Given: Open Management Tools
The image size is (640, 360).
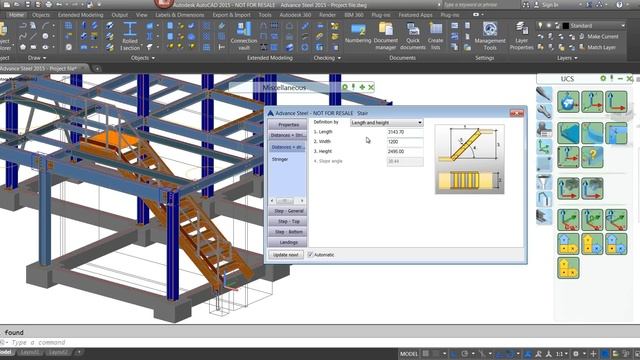Looking at the screenshot, I should click(490, 36).
